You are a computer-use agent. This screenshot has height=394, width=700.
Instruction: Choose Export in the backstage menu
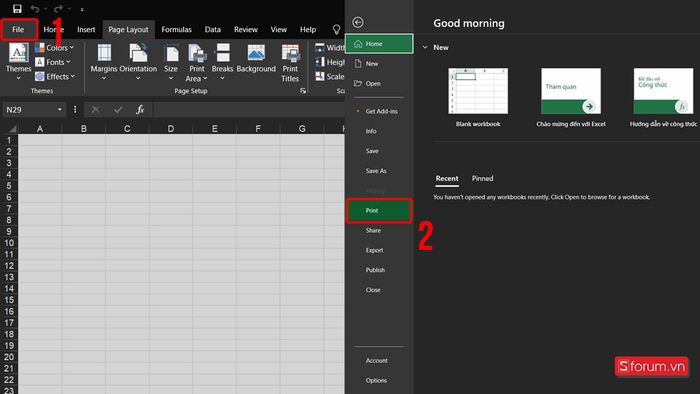point(379,250)
